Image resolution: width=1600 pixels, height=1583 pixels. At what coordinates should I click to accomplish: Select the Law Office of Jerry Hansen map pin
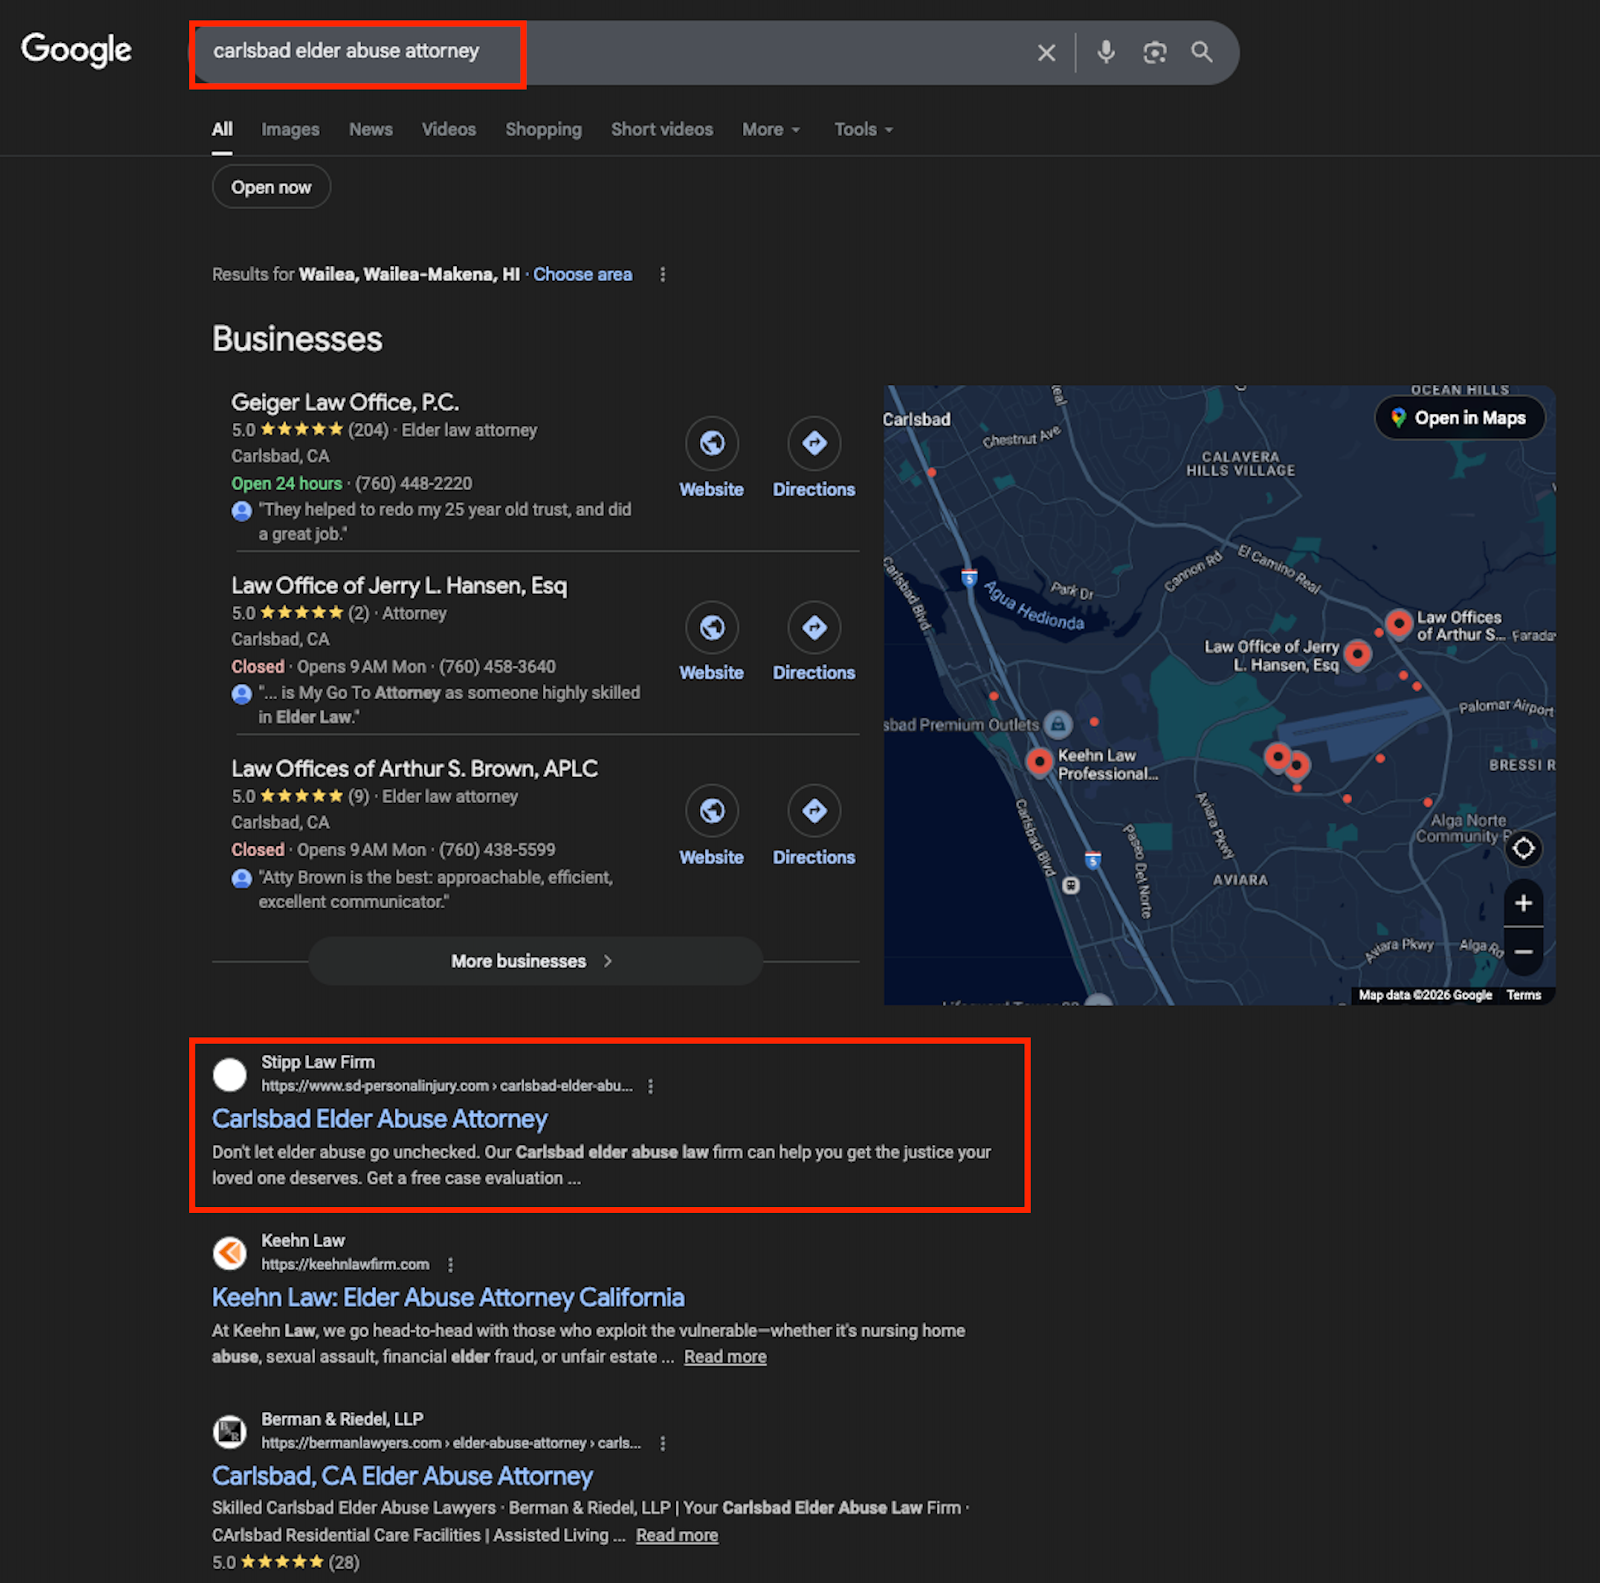1357,654
